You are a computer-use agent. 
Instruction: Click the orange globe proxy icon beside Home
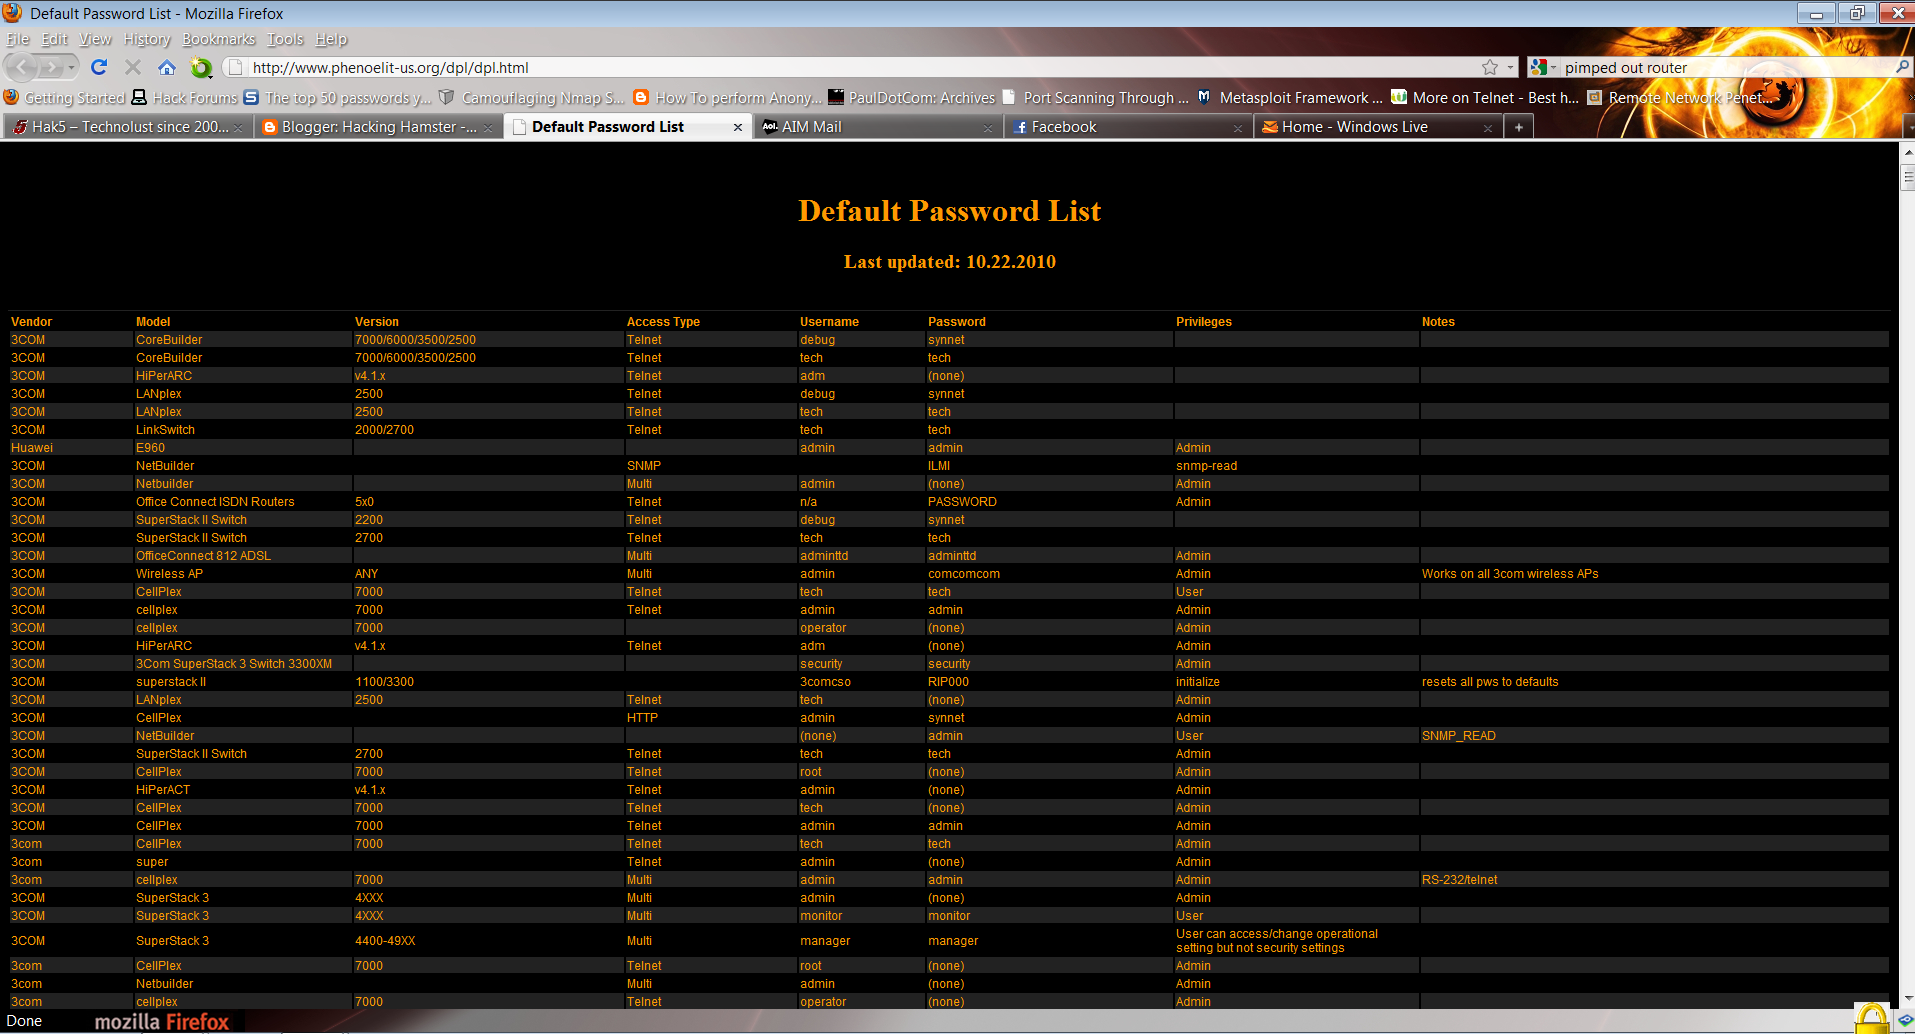tap(201, 67)
